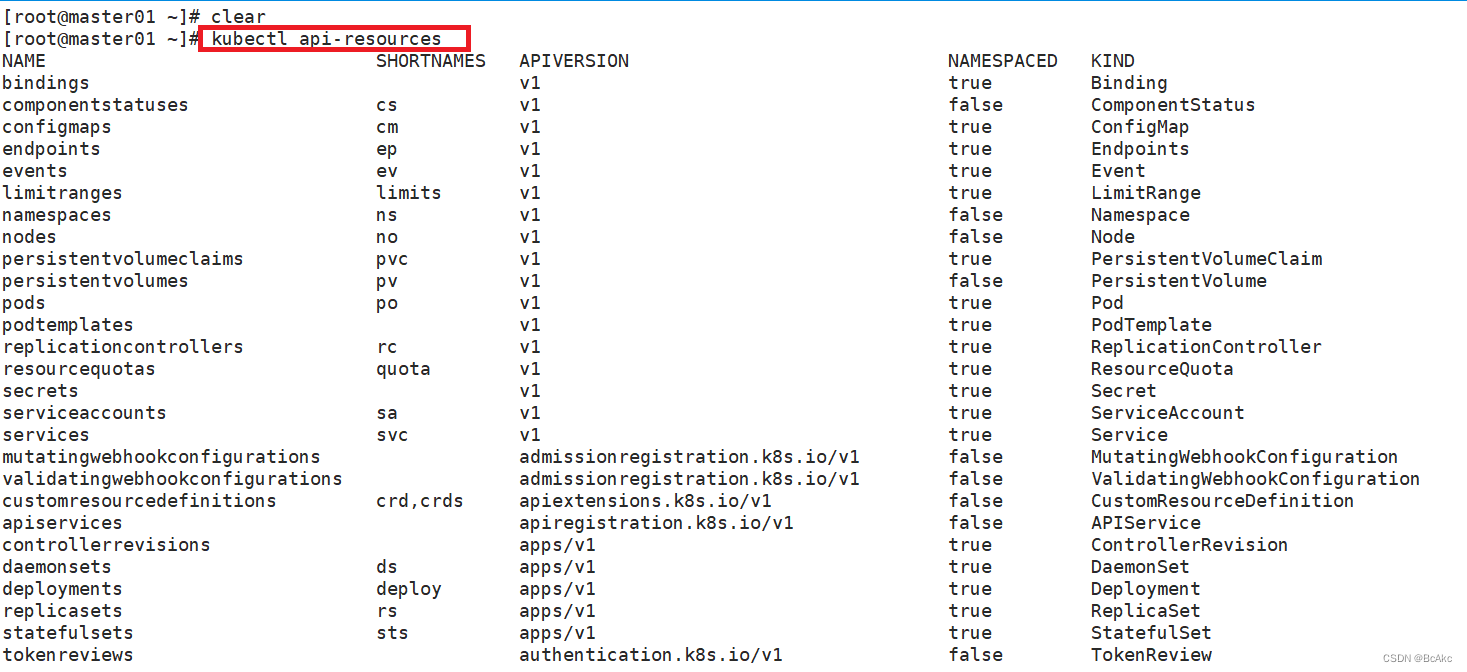Click the 'StatefulSet' kind

[x=1151, y=633]
